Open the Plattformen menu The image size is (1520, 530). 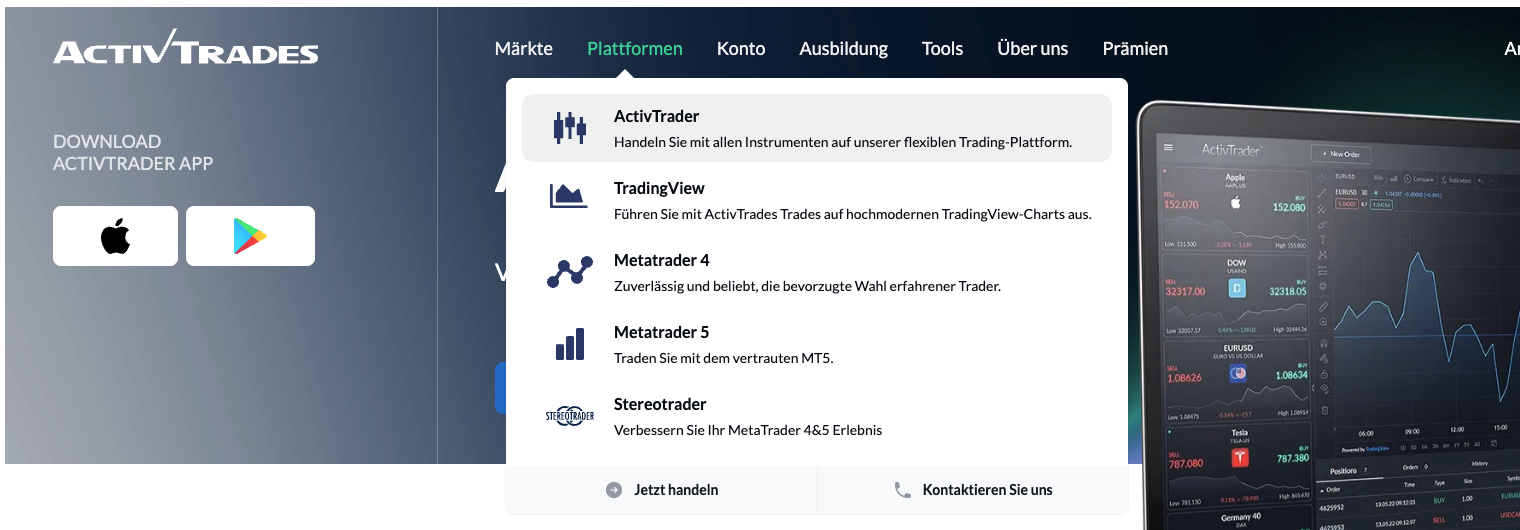pyautogui.click(x=635, y=48)
